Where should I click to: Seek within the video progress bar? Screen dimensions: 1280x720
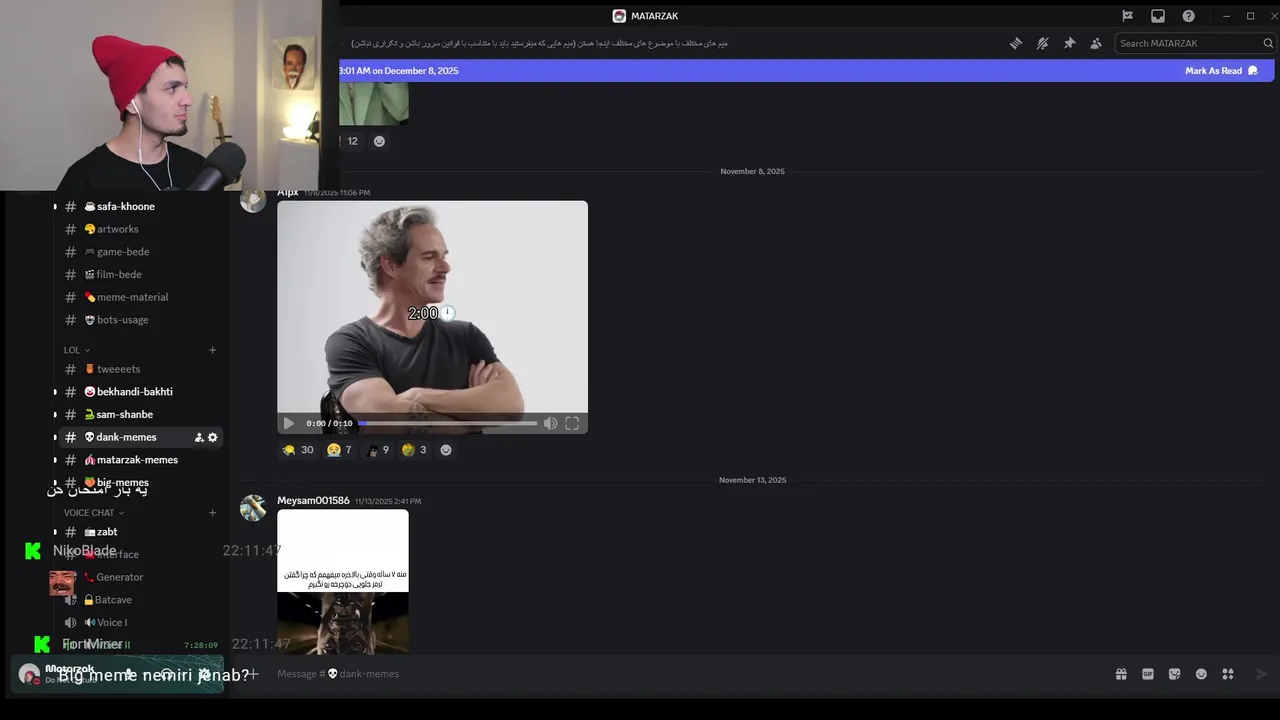[447, 423]
